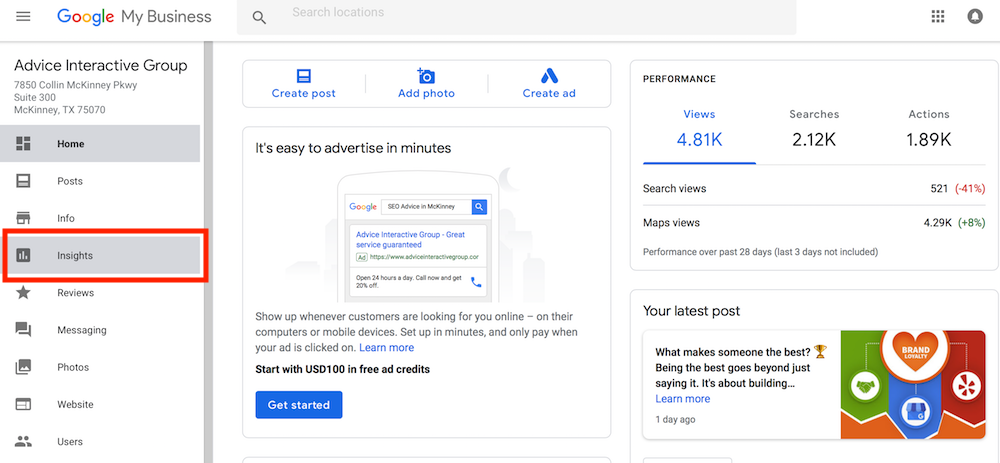Screen dimensions: 1000x463
Task: Click the Info storefront icon
Action: 23,218
